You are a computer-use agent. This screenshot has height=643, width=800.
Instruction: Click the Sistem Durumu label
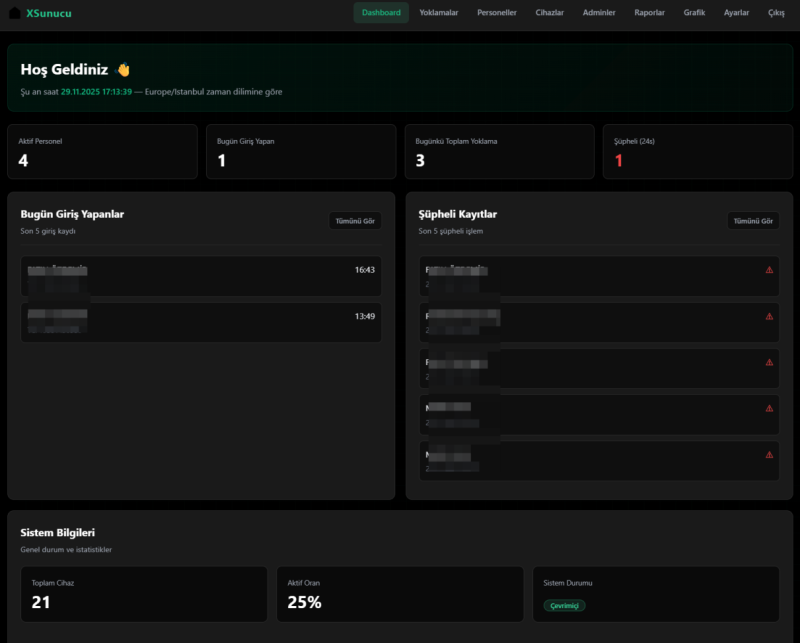tap(568, 583)
